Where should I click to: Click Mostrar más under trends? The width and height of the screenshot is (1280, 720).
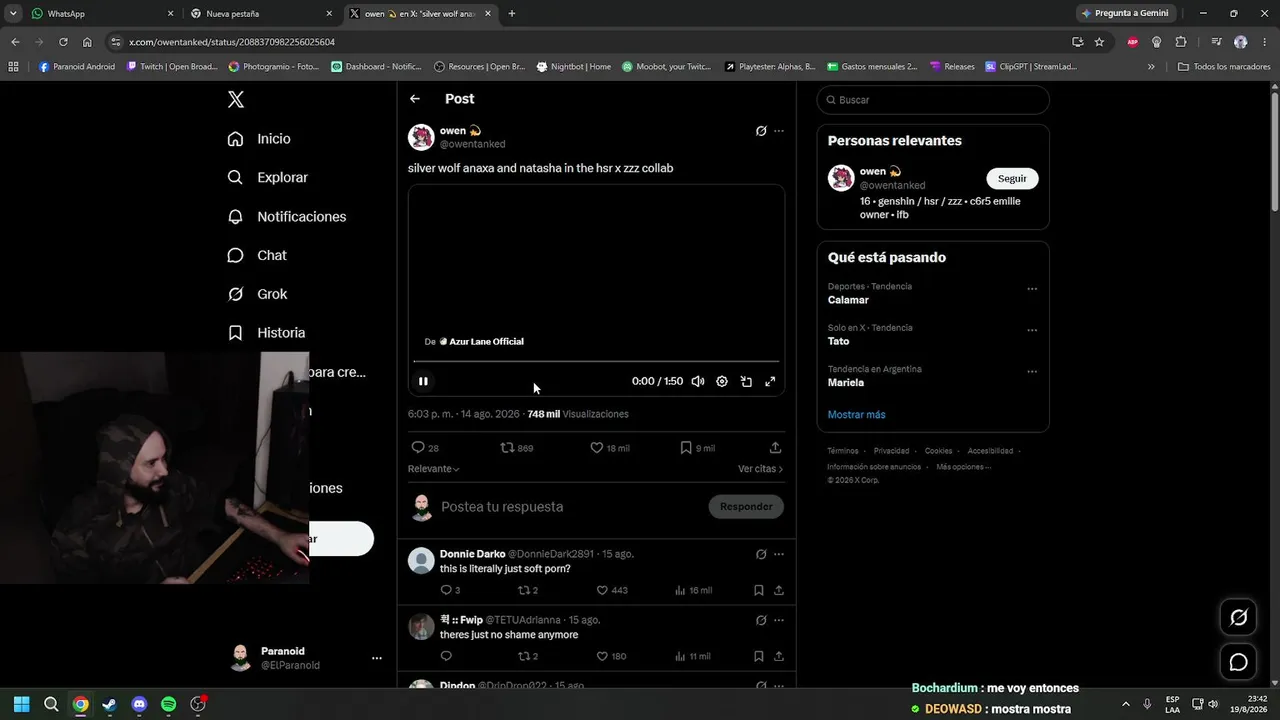point(857,414)
